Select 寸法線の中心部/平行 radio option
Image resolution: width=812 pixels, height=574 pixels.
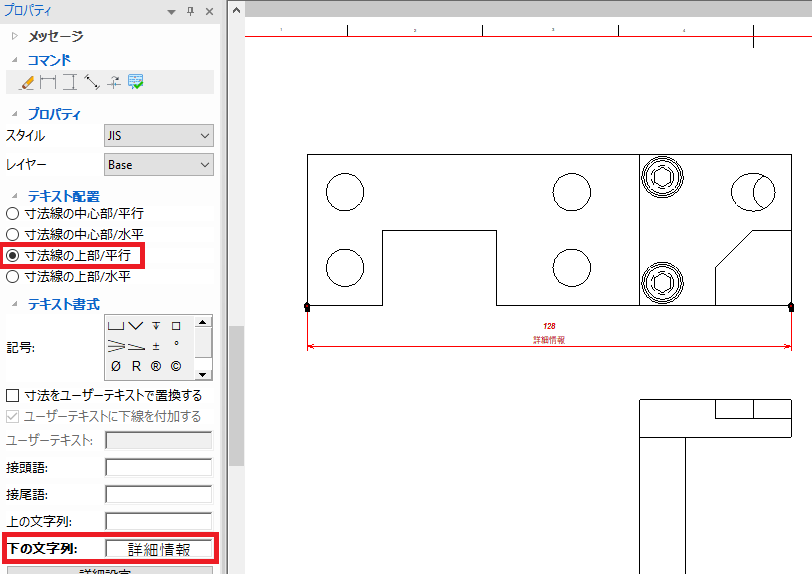13,213
